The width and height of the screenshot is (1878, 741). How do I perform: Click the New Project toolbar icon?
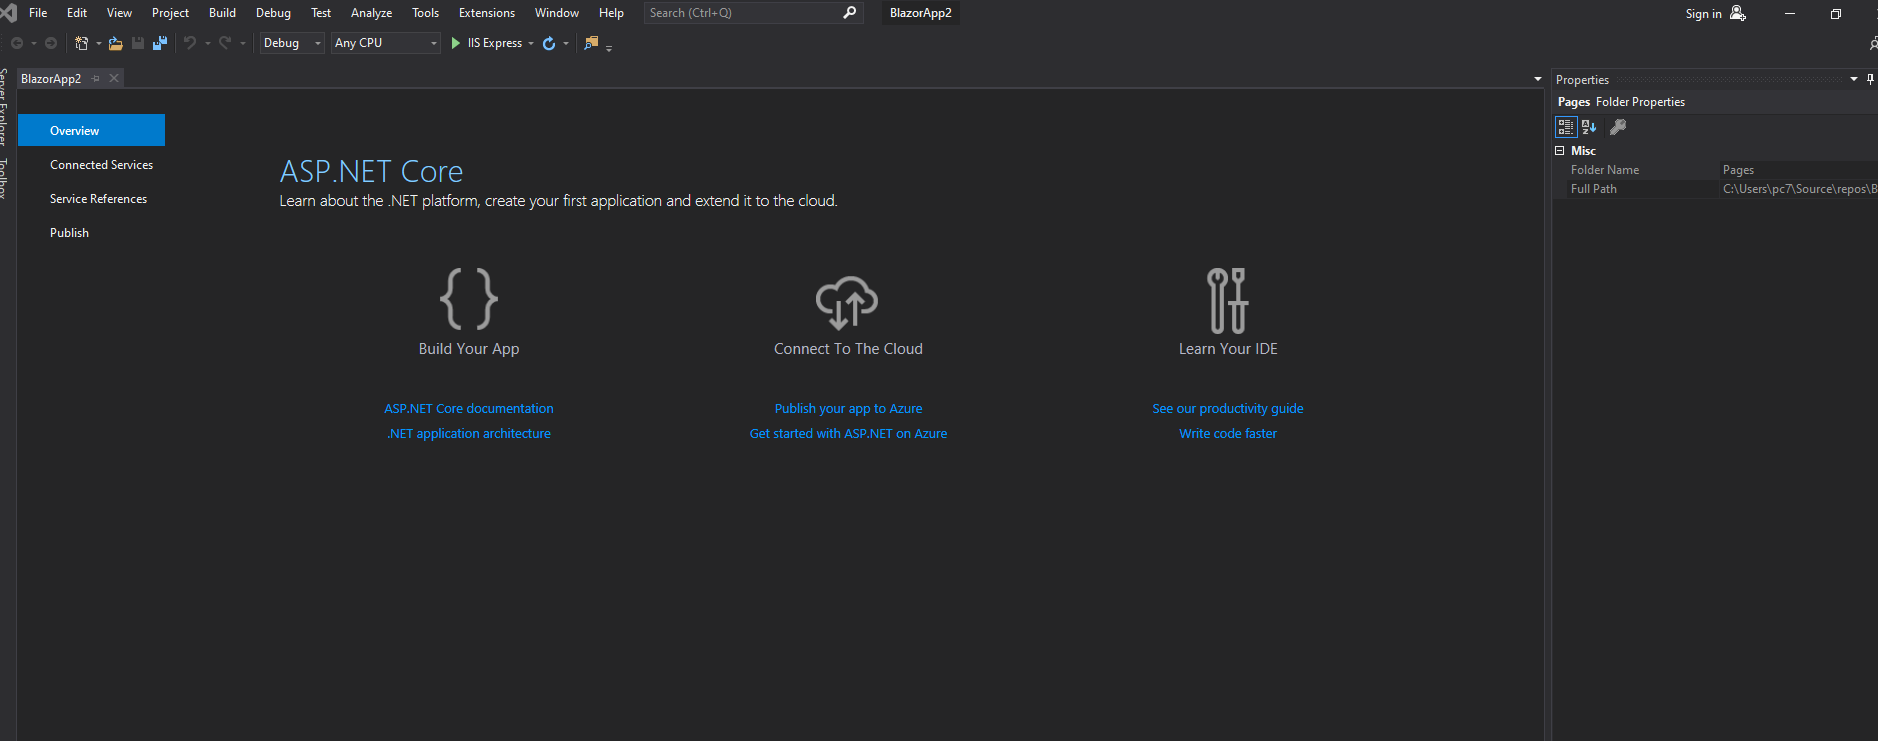pyautogui.click(x=82, y=43)
